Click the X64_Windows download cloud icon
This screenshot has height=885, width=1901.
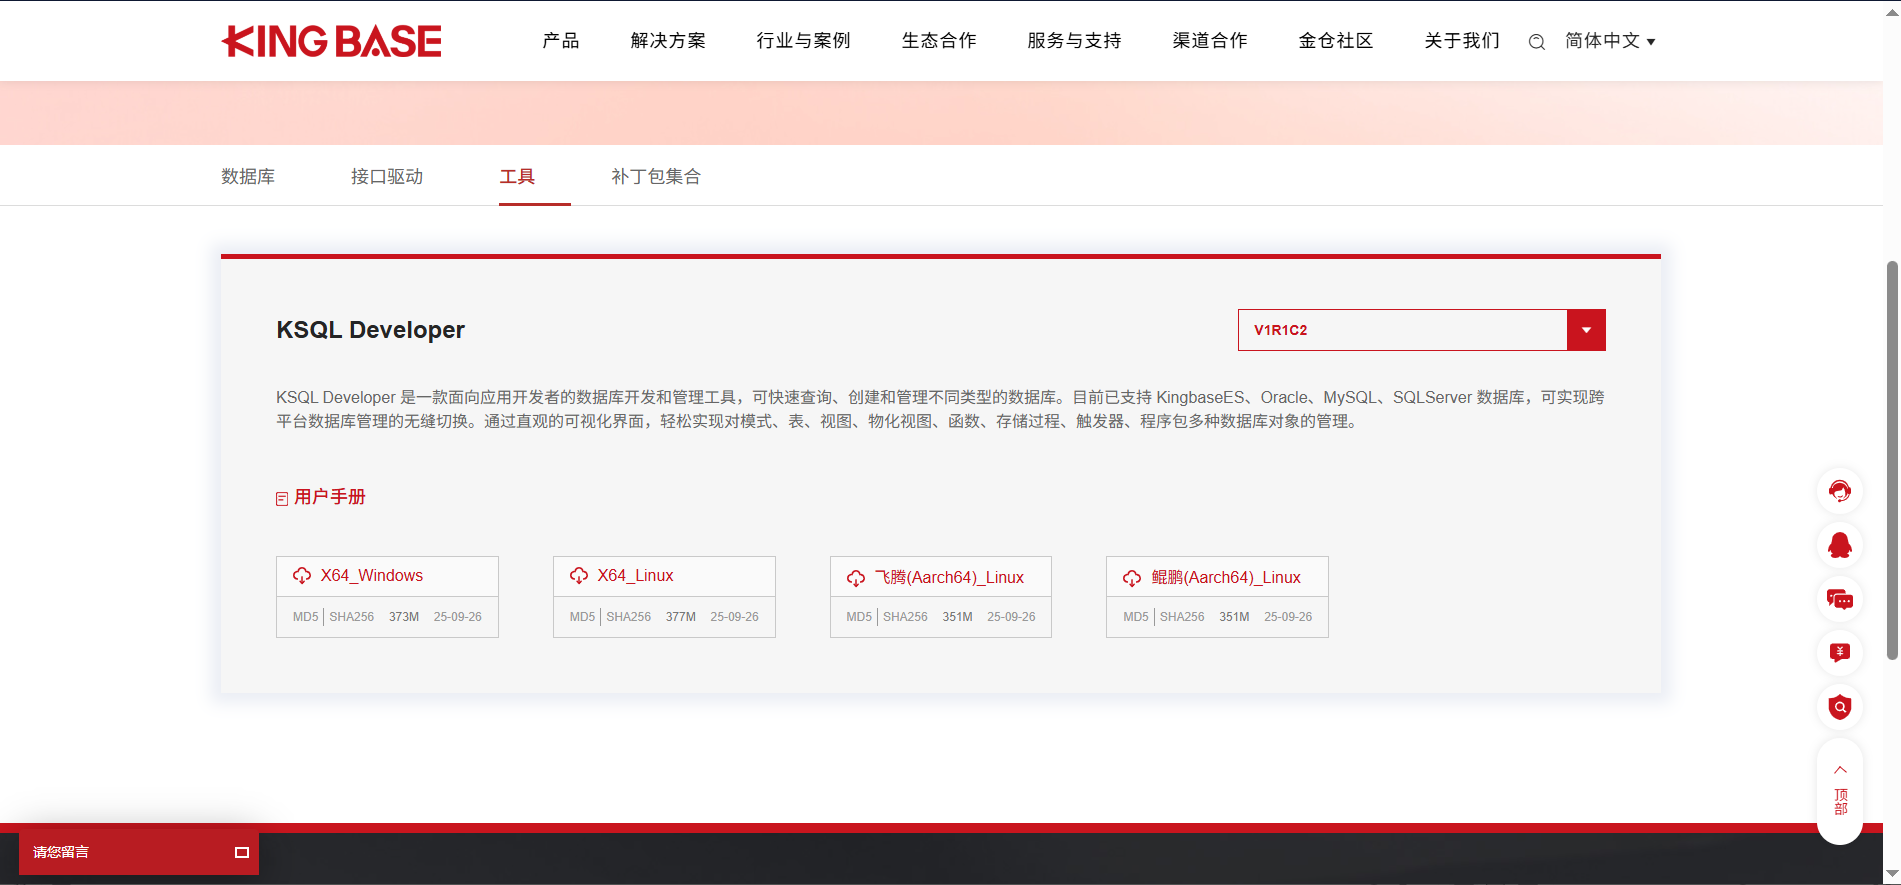click(x=302, y=576)
